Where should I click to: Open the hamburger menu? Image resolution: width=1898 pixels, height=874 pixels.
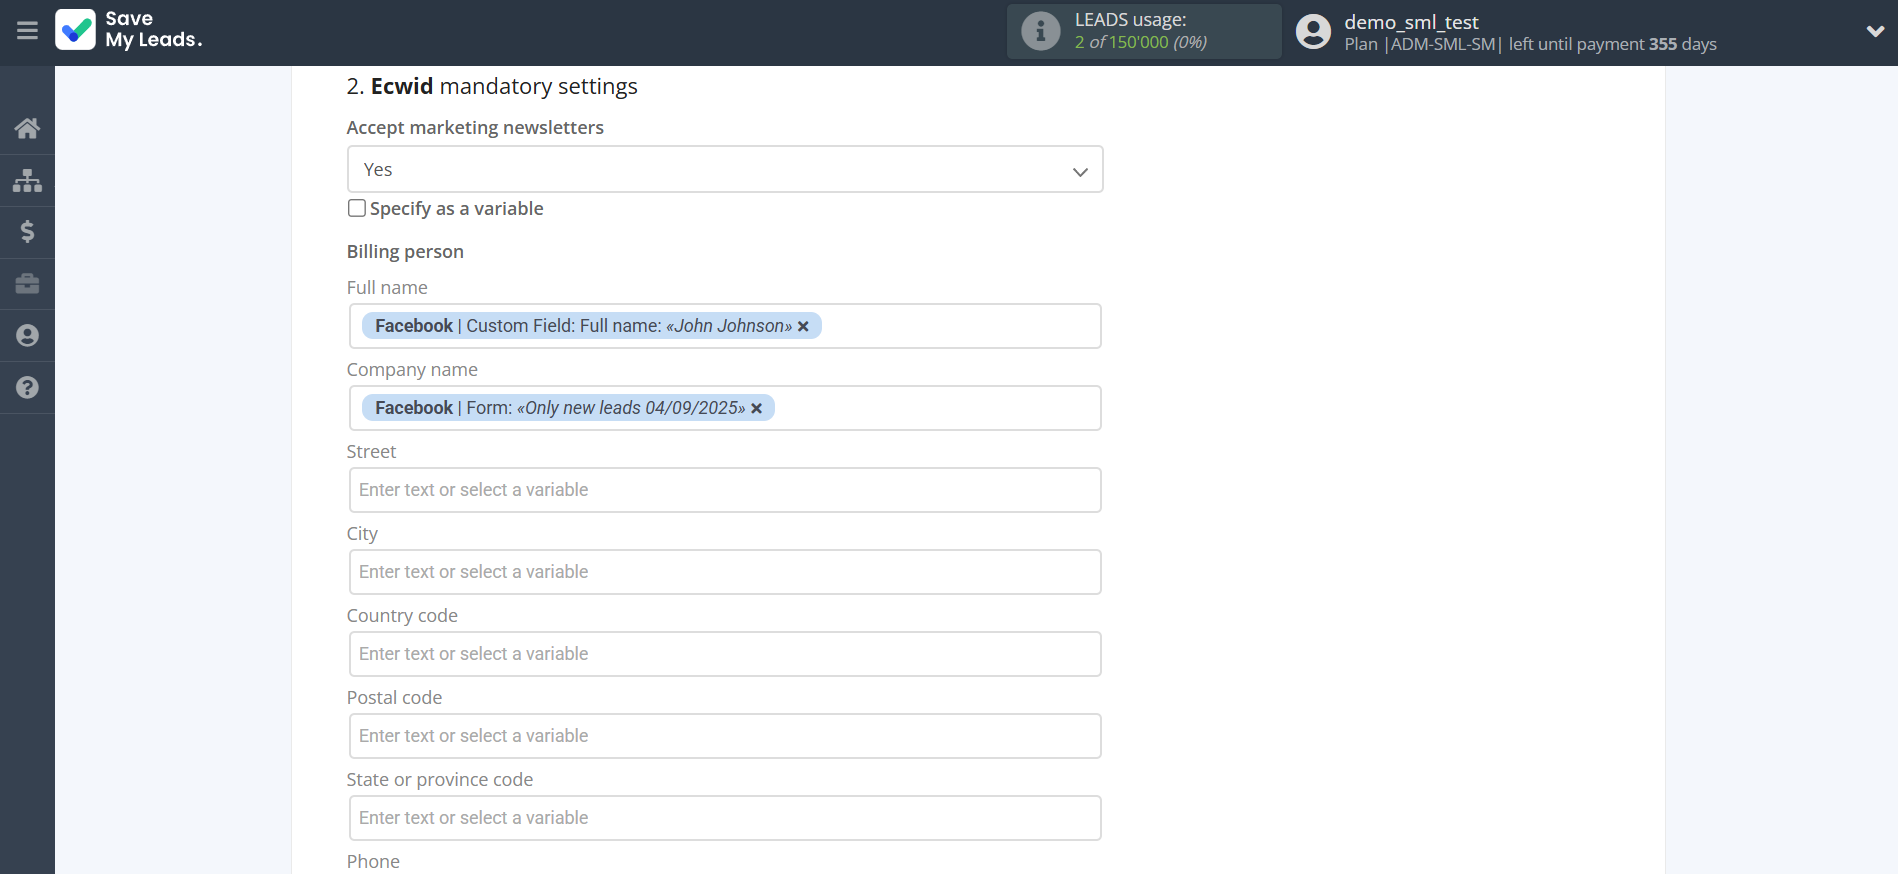pos(27,31)
